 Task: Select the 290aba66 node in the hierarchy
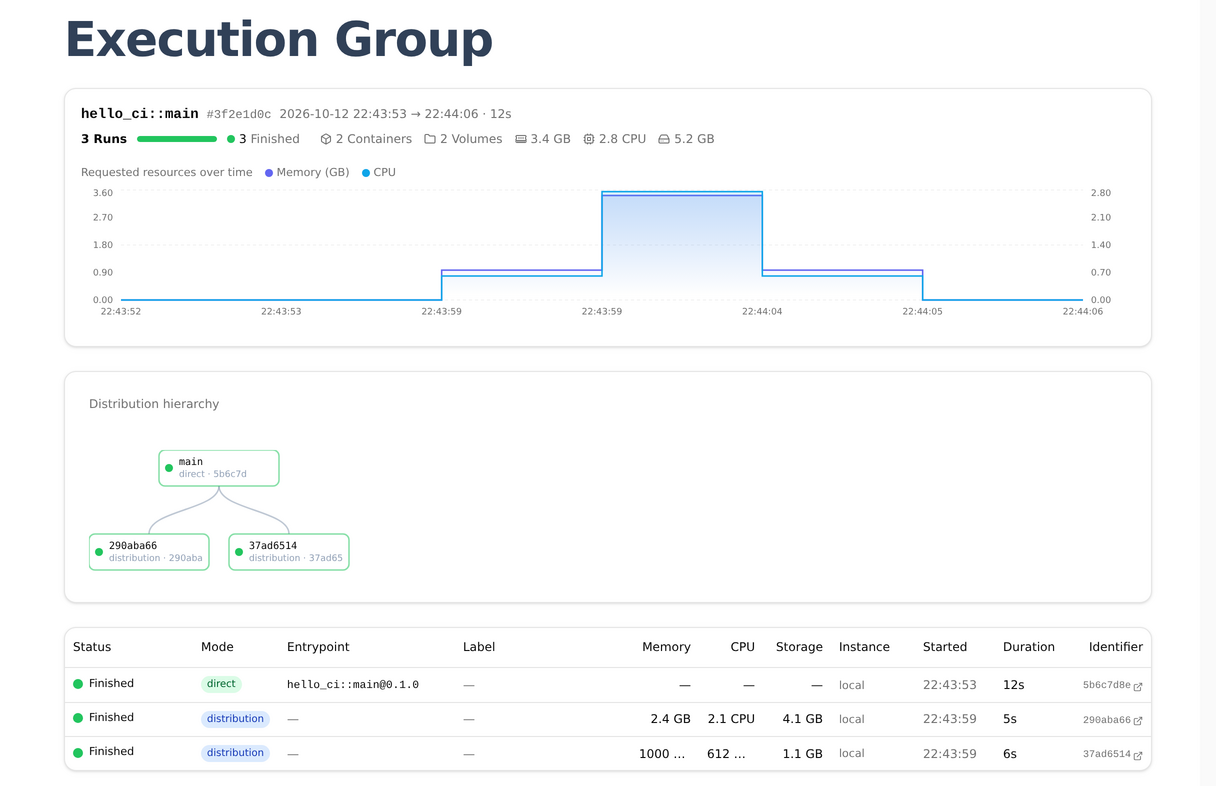click(x=149, y=552)
